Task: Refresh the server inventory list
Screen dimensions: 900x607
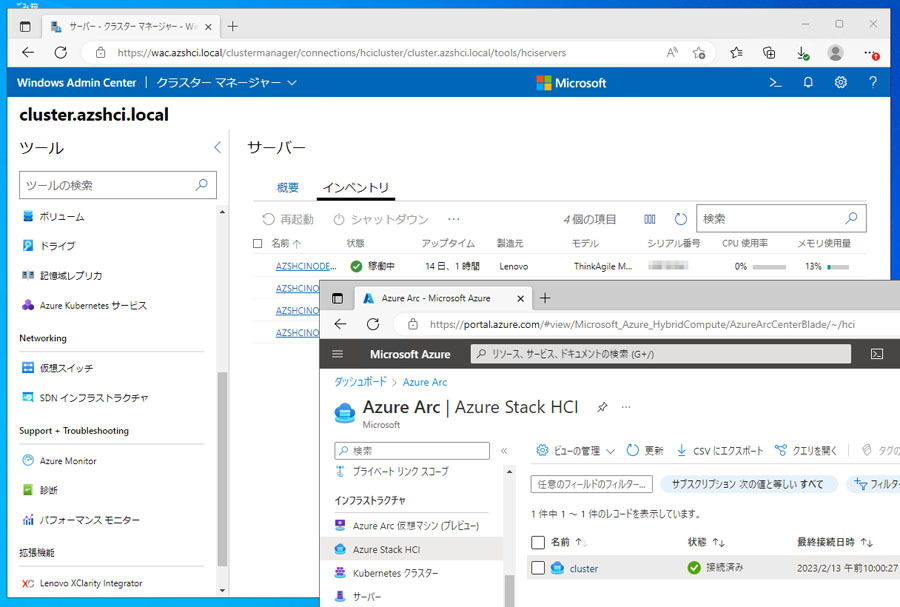Action: tap(681, 219)
